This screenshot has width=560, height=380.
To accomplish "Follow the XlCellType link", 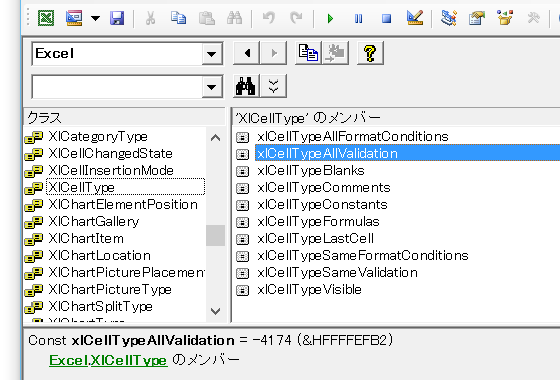I will click(129, 360).
